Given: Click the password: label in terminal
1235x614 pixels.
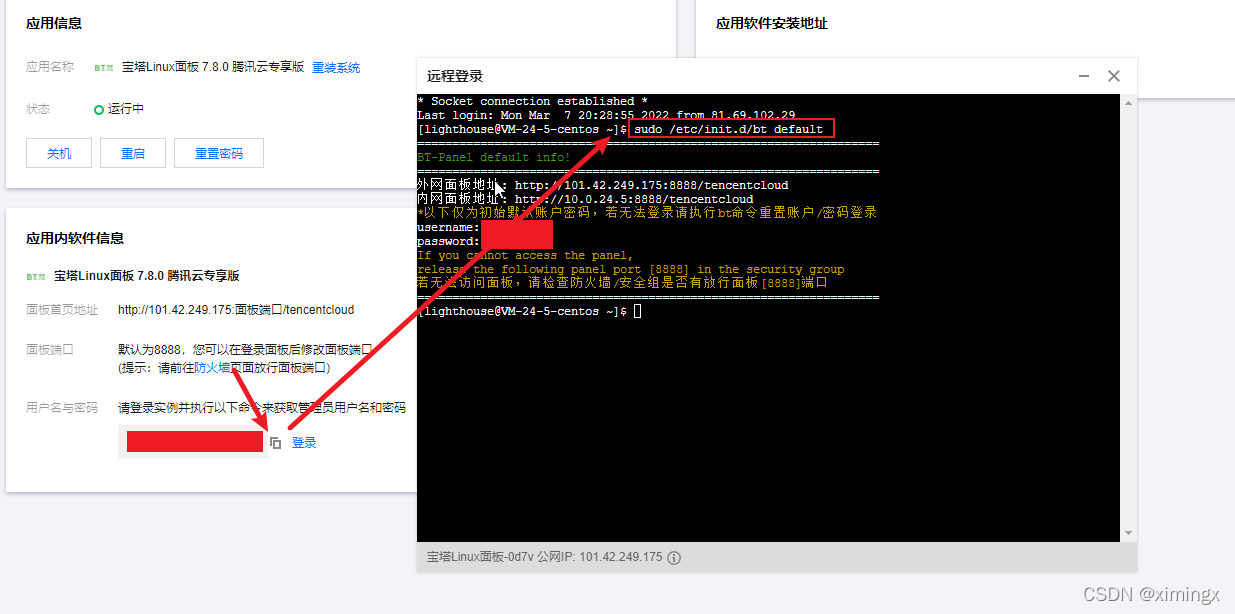Looking at the screenshot, I should [448, 241].
